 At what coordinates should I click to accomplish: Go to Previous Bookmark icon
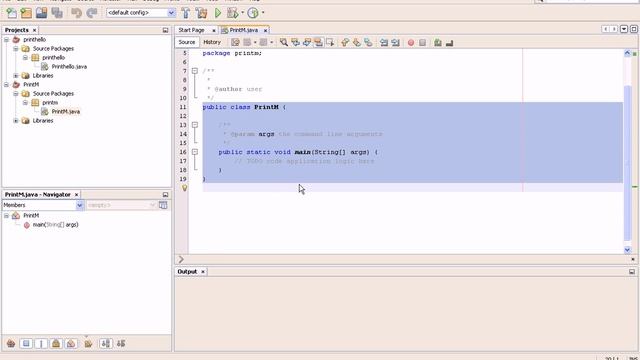pos(345,42)
